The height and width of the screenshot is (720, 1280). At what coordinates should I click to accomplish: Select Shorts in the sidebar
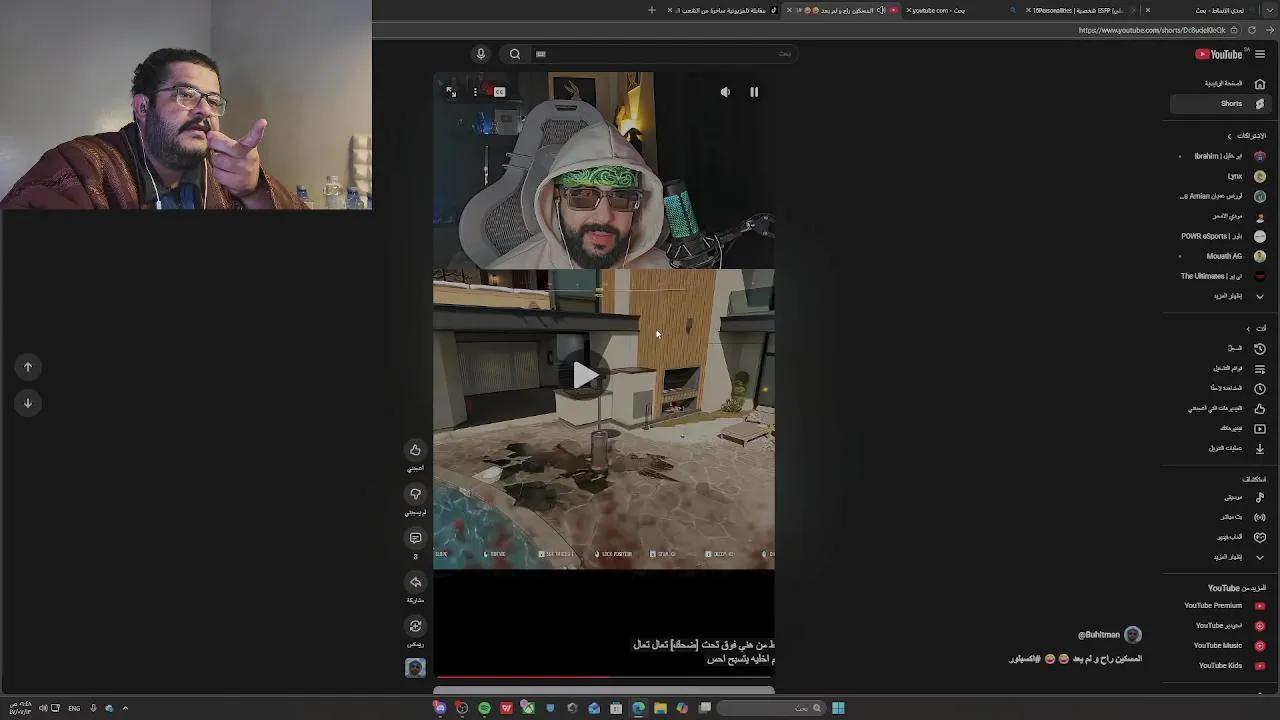1220,104
